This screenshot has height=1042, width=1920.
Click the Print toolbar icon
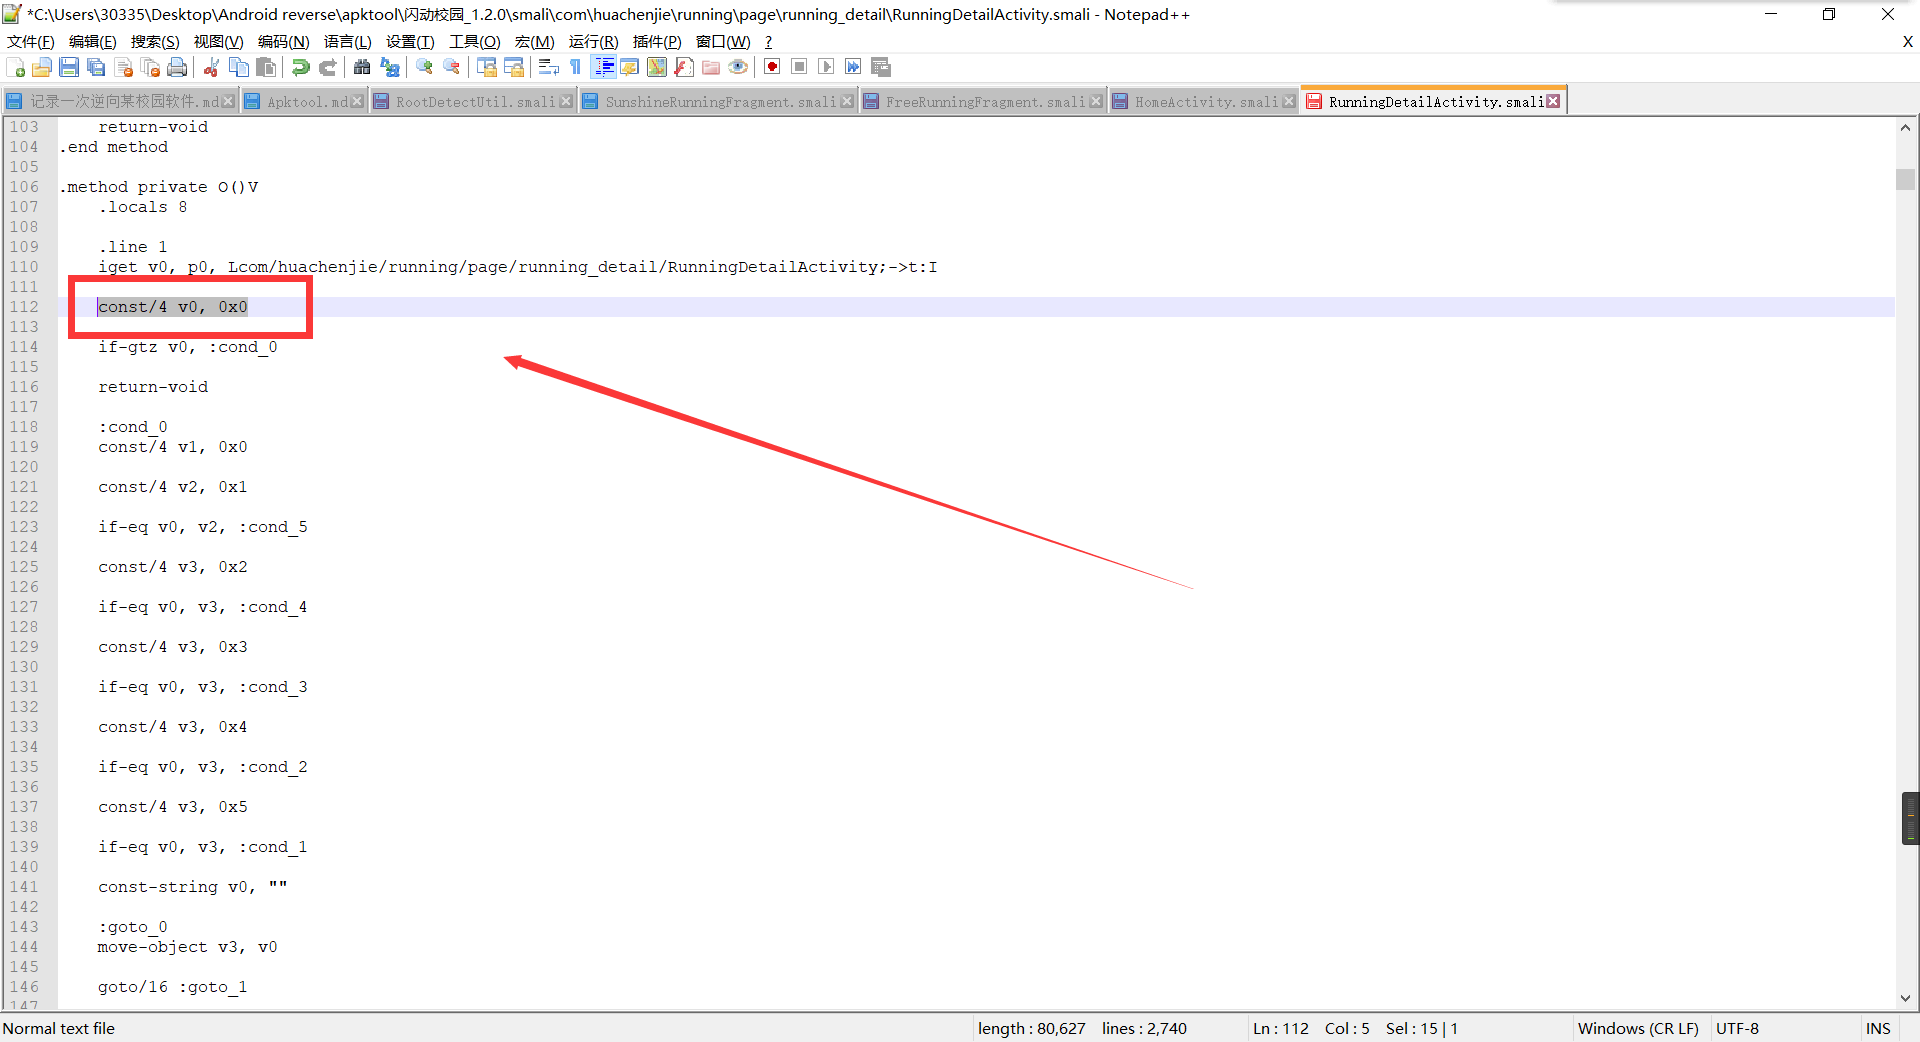point(178,67)
